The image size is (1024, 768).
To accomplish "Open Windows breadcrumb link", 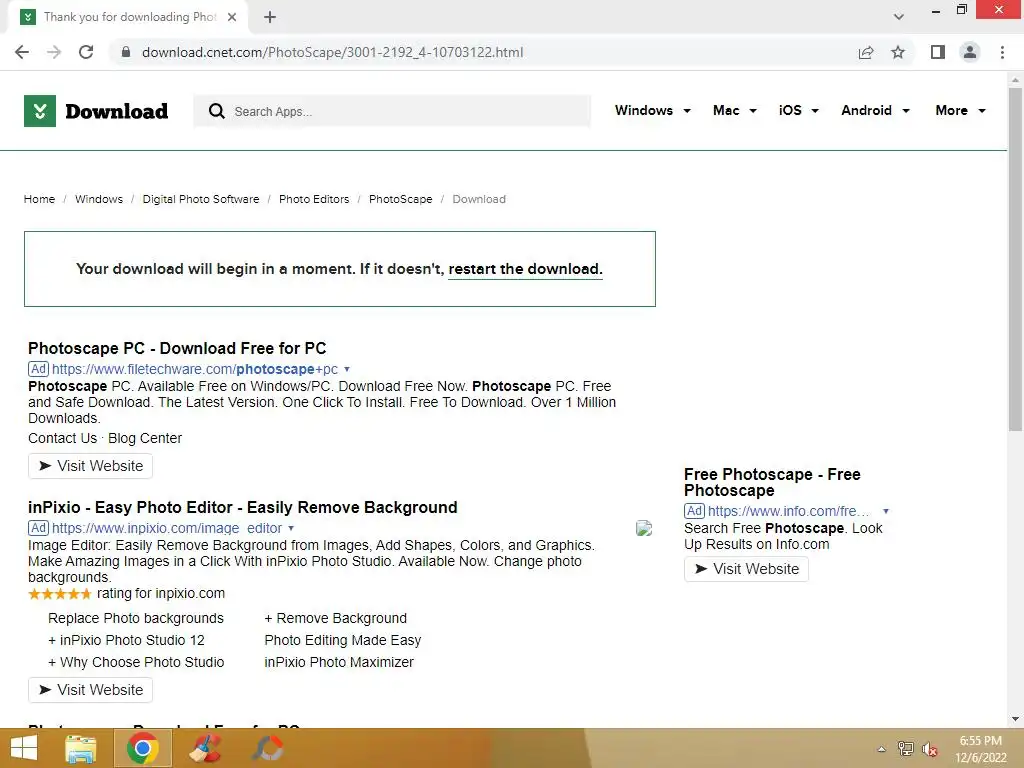I will point(99,199).
